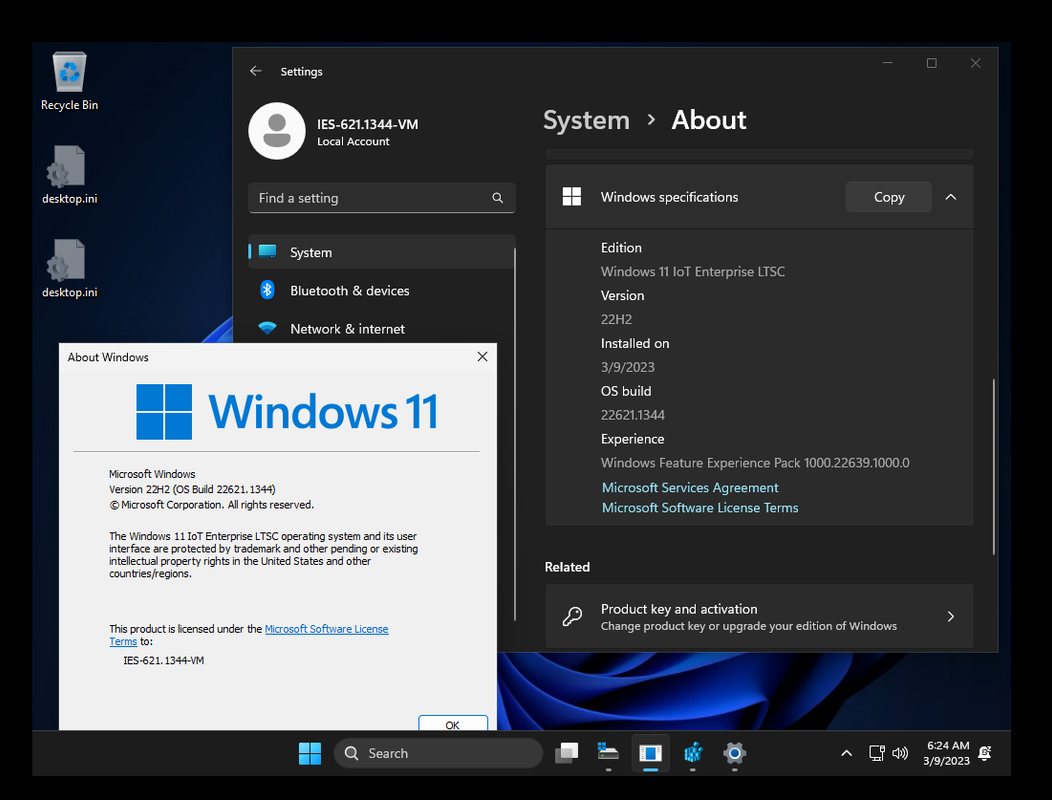Open the Start menu from the taskbar

tap(310, 753)
